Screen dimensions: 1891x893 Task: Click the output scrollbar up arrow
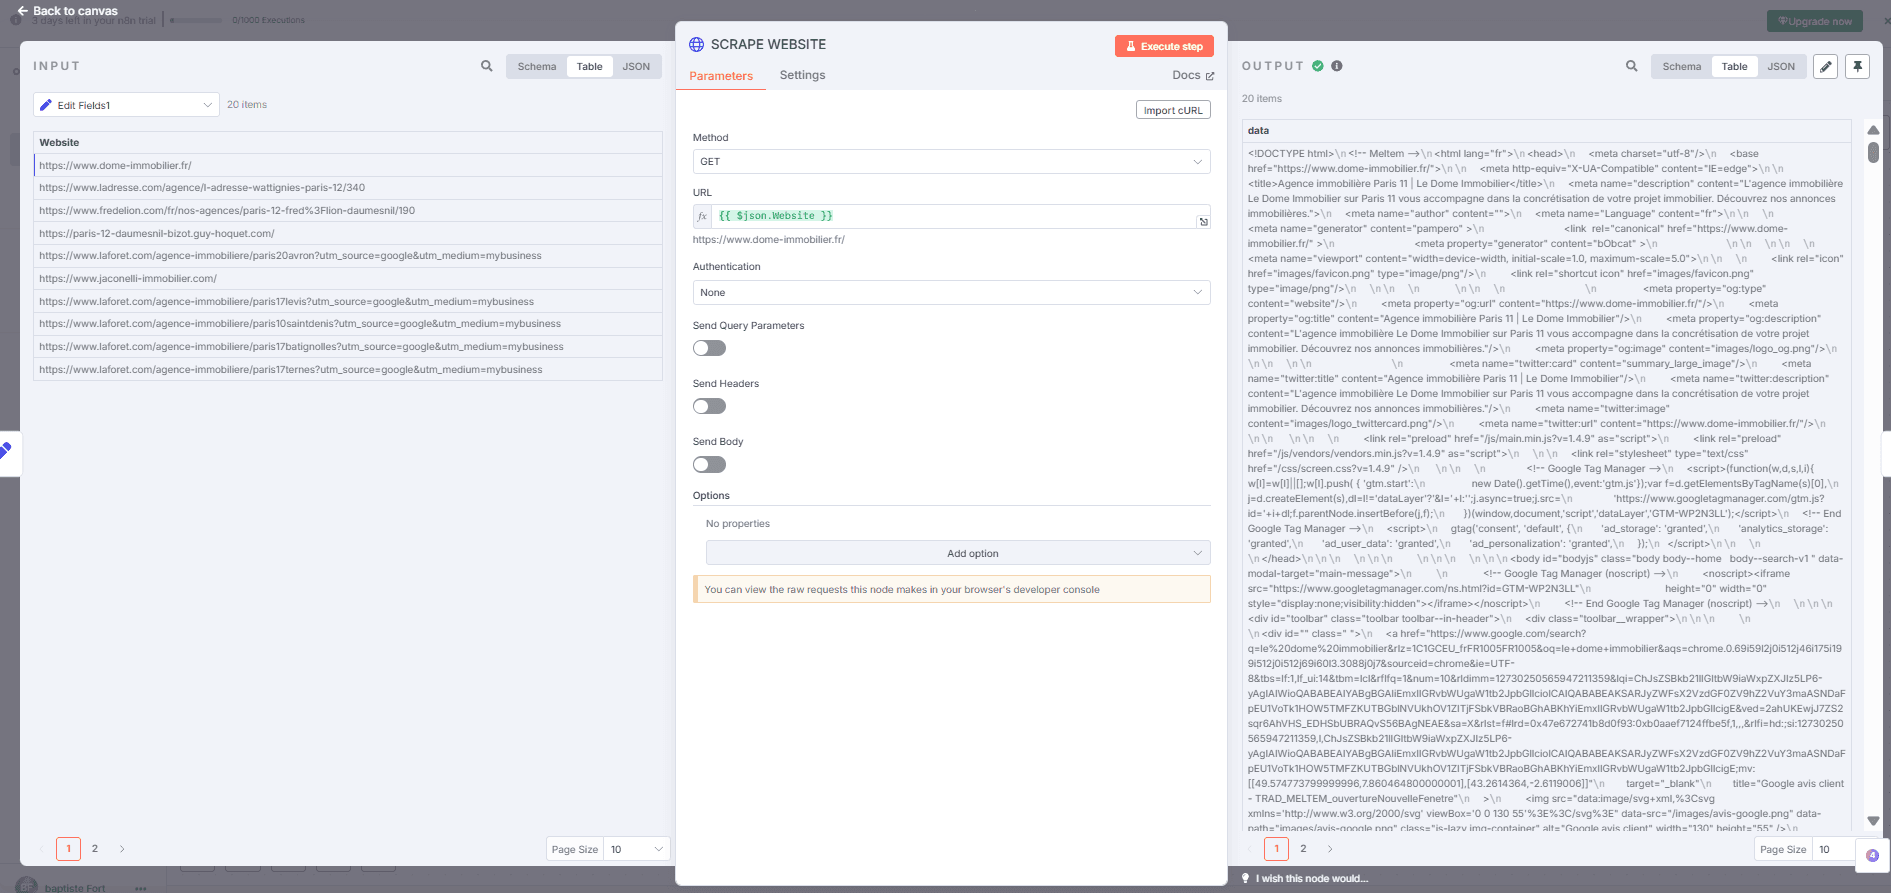(1873, 130)
